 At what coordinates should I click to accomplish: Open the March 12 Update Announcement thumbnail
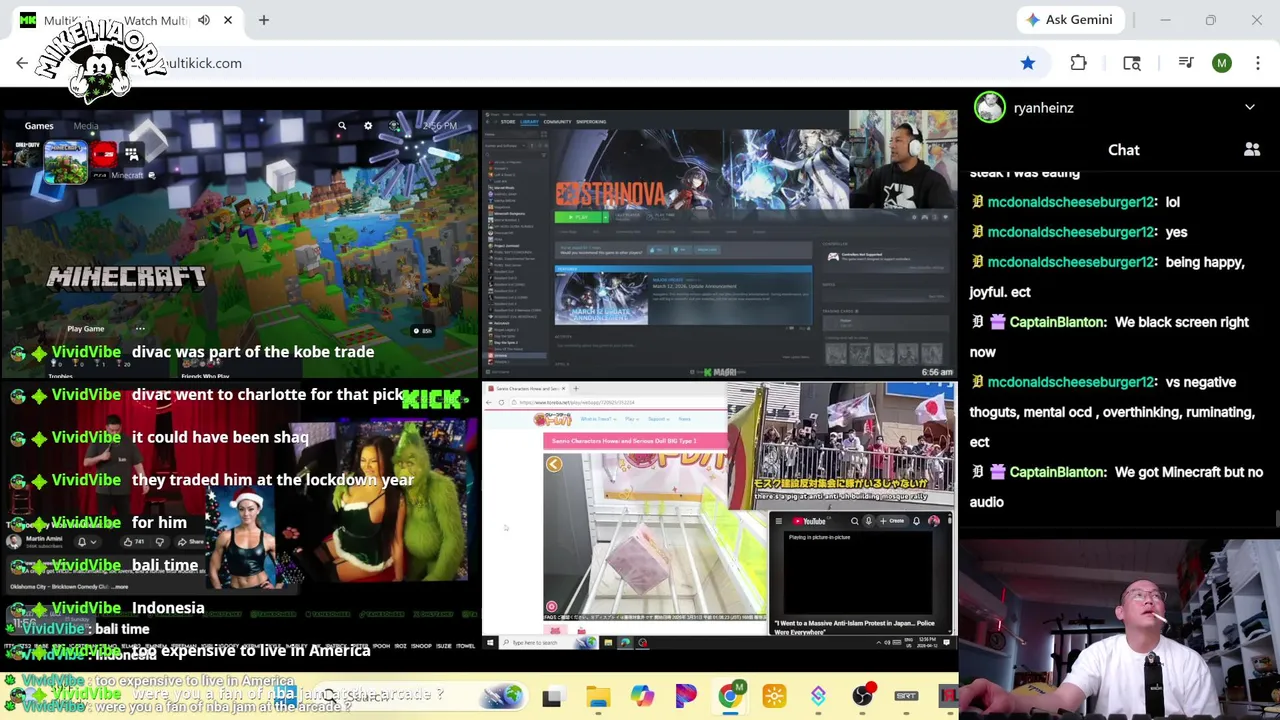coord(601,299)
